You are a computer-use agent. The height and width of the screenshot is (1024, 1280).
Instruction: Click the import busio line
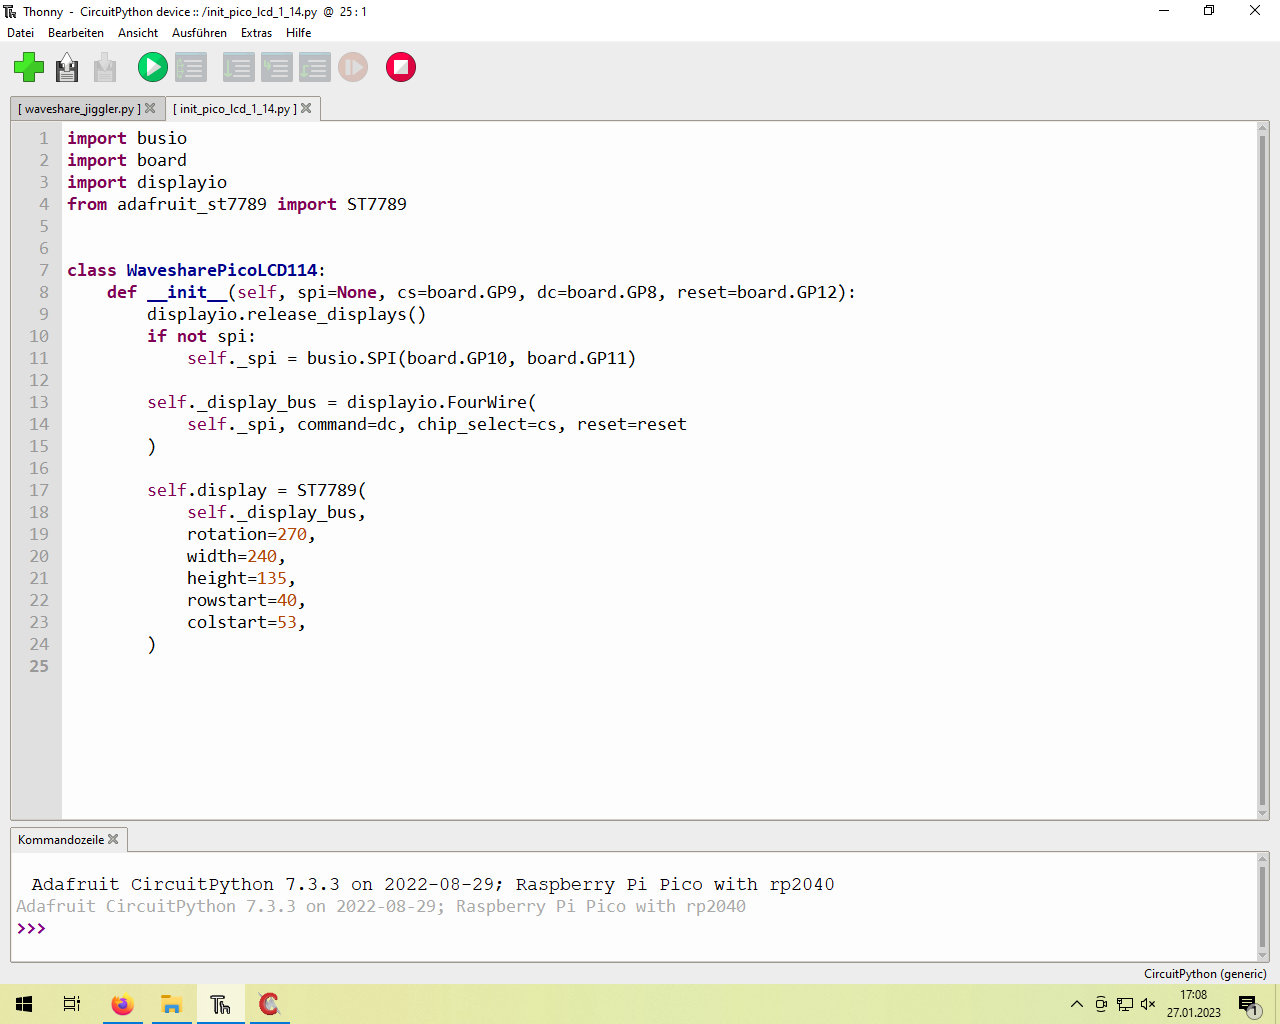(127, 138)
